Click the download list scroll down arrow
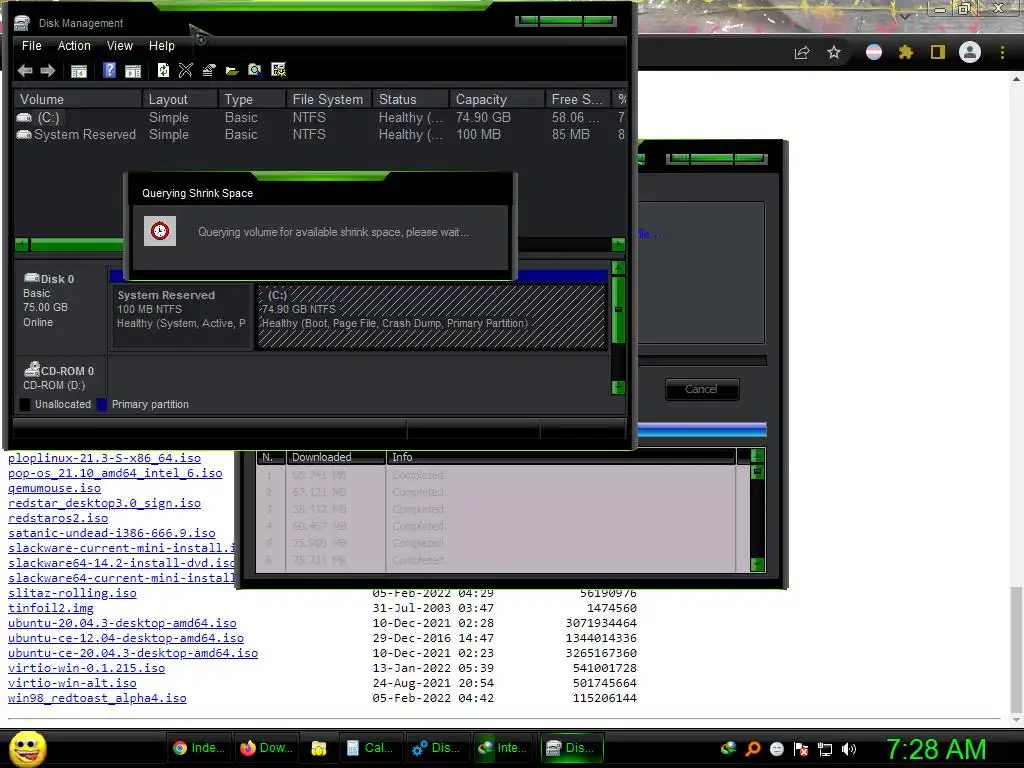 (758, 564)
